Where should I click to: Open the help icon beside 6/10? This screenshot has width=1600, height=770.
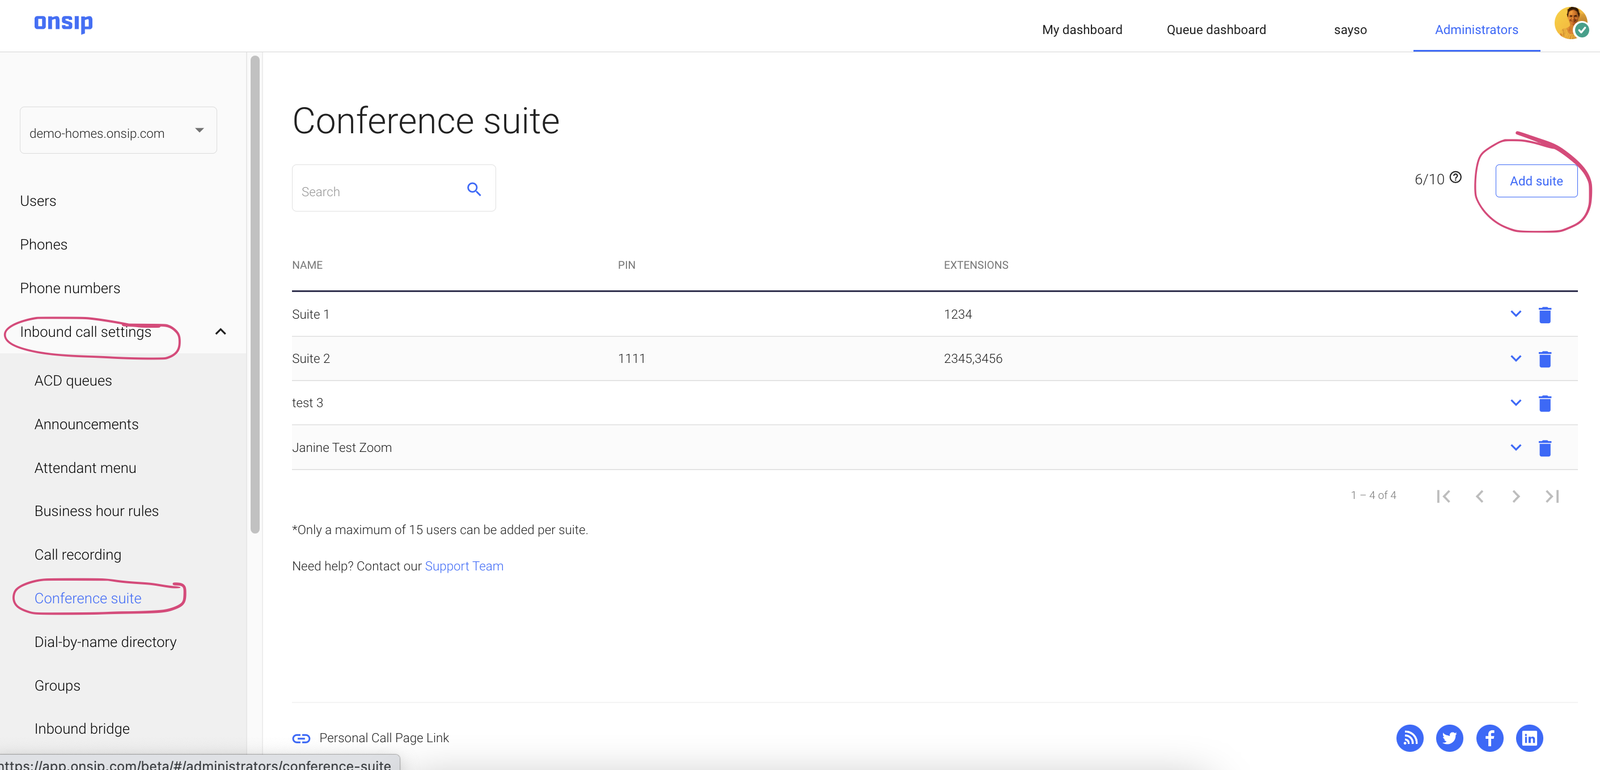pos(1456,178)
